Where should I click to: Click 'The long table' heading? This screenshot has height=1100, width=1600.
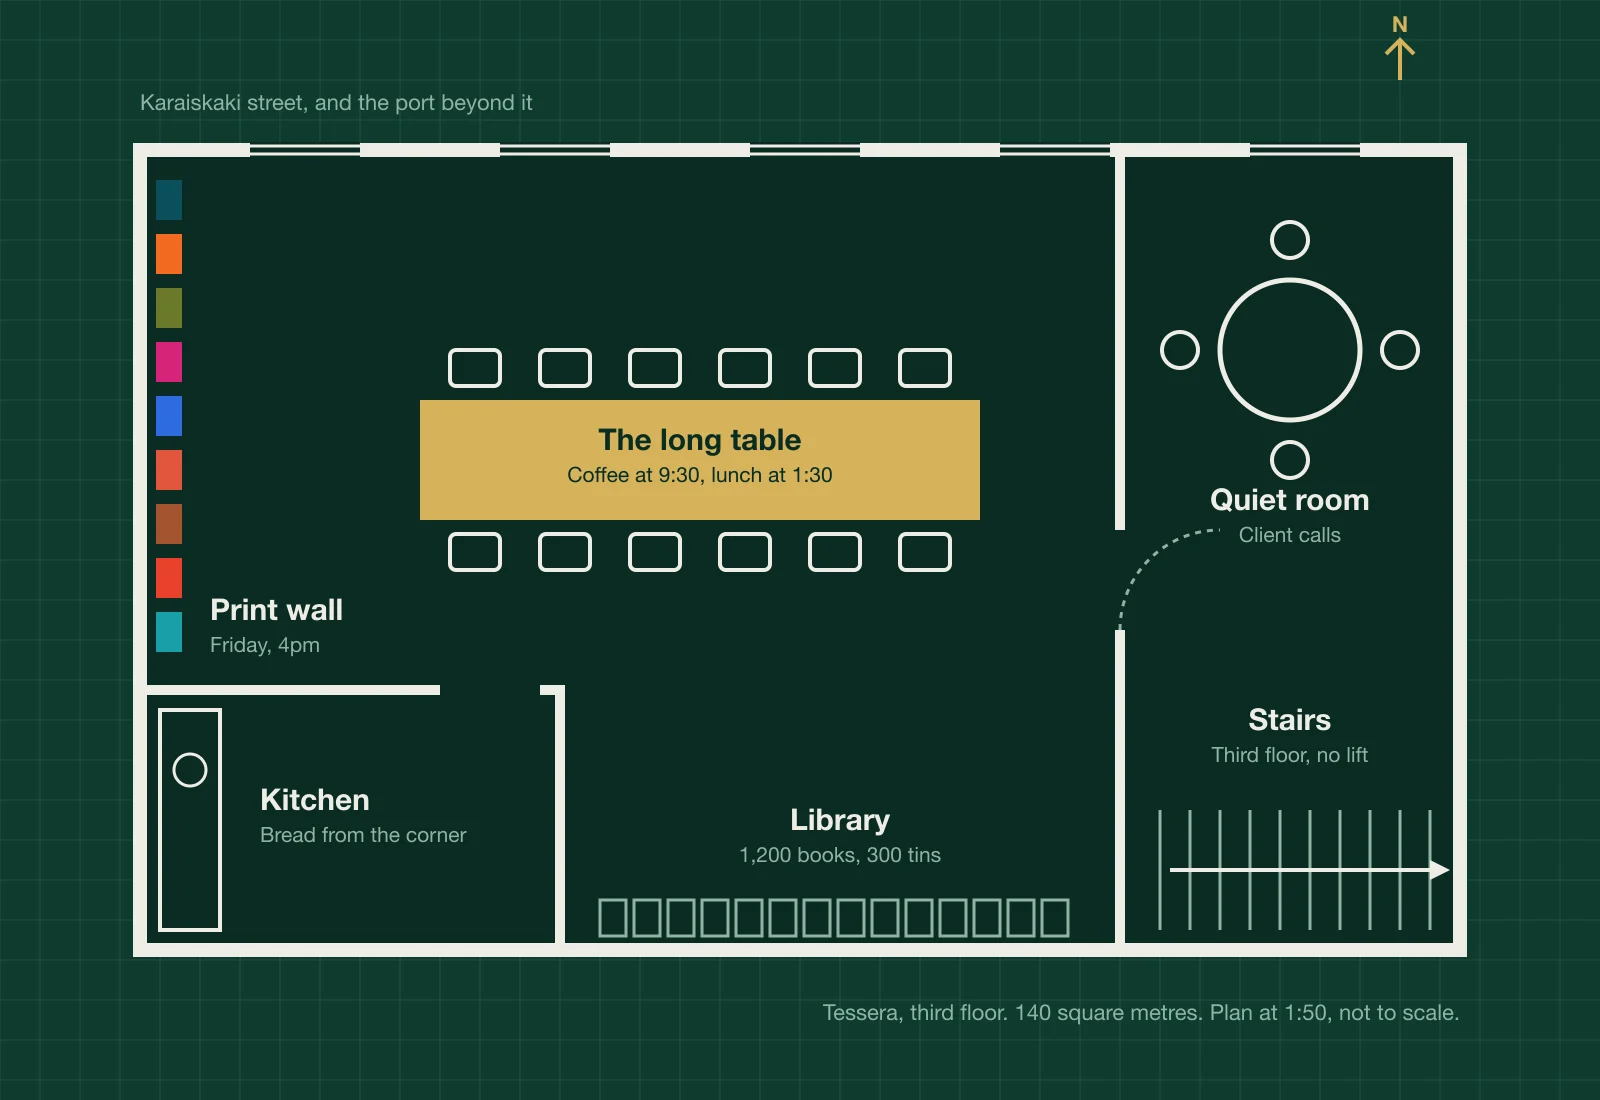click(x=700, y=440)
